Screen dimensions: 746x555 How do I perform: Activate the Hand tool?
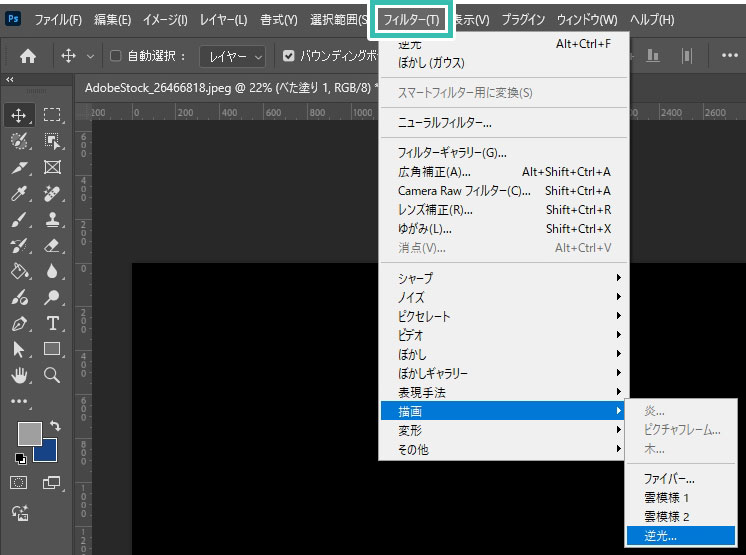point(20,375)
